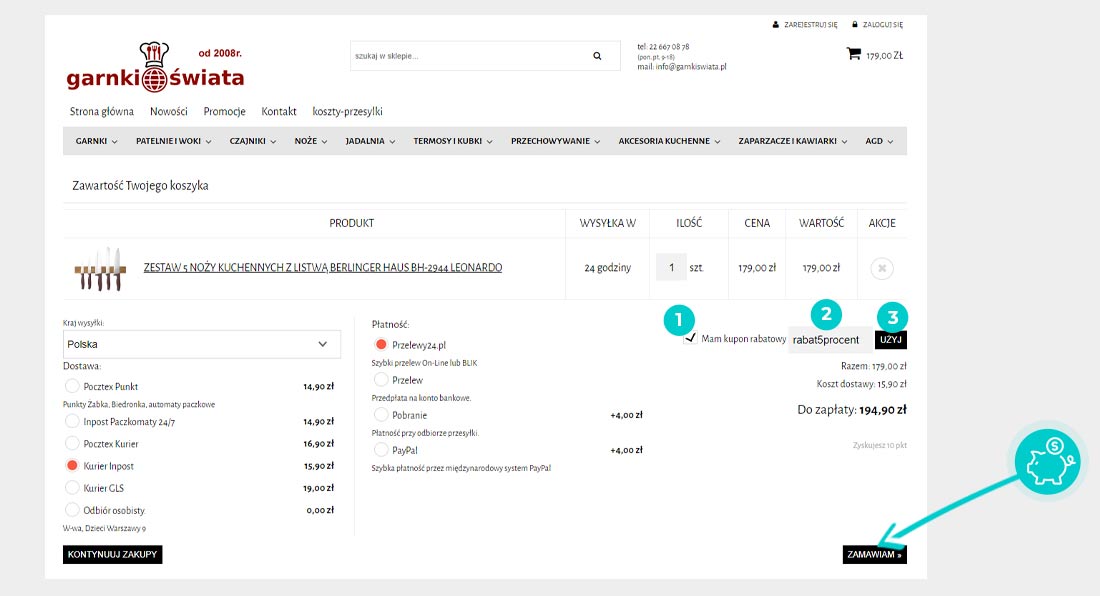The height and width of the screenshot is (596, 1100).
Task: Open the Nowości page
Action: click(x=168, y=111)
